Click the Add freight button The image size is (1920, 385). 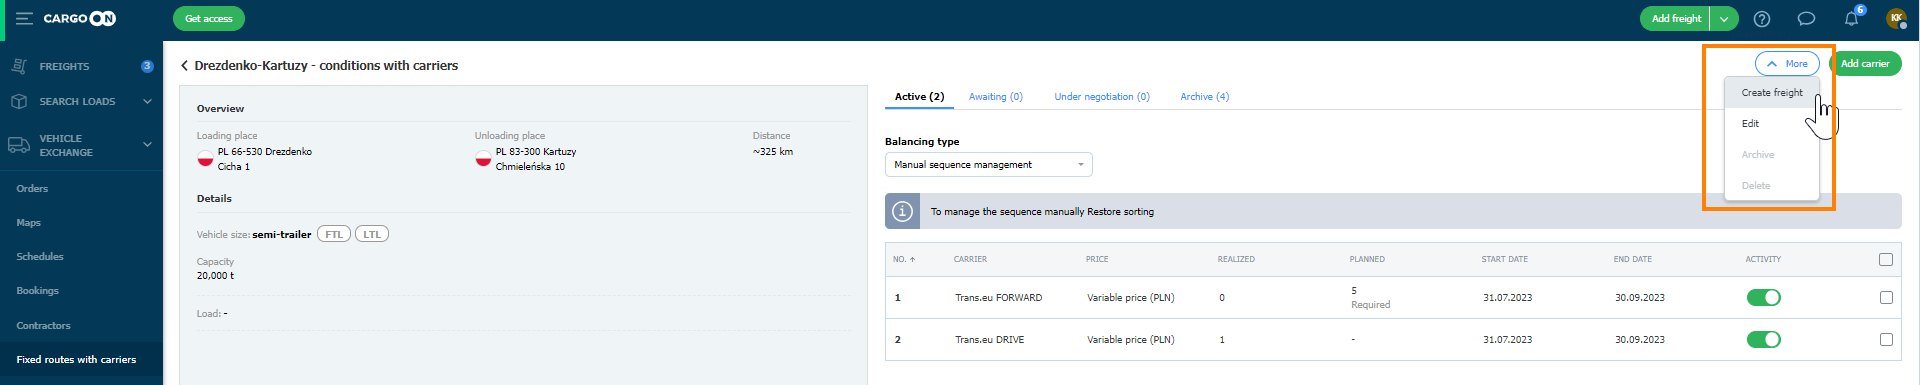[1676, 19]
